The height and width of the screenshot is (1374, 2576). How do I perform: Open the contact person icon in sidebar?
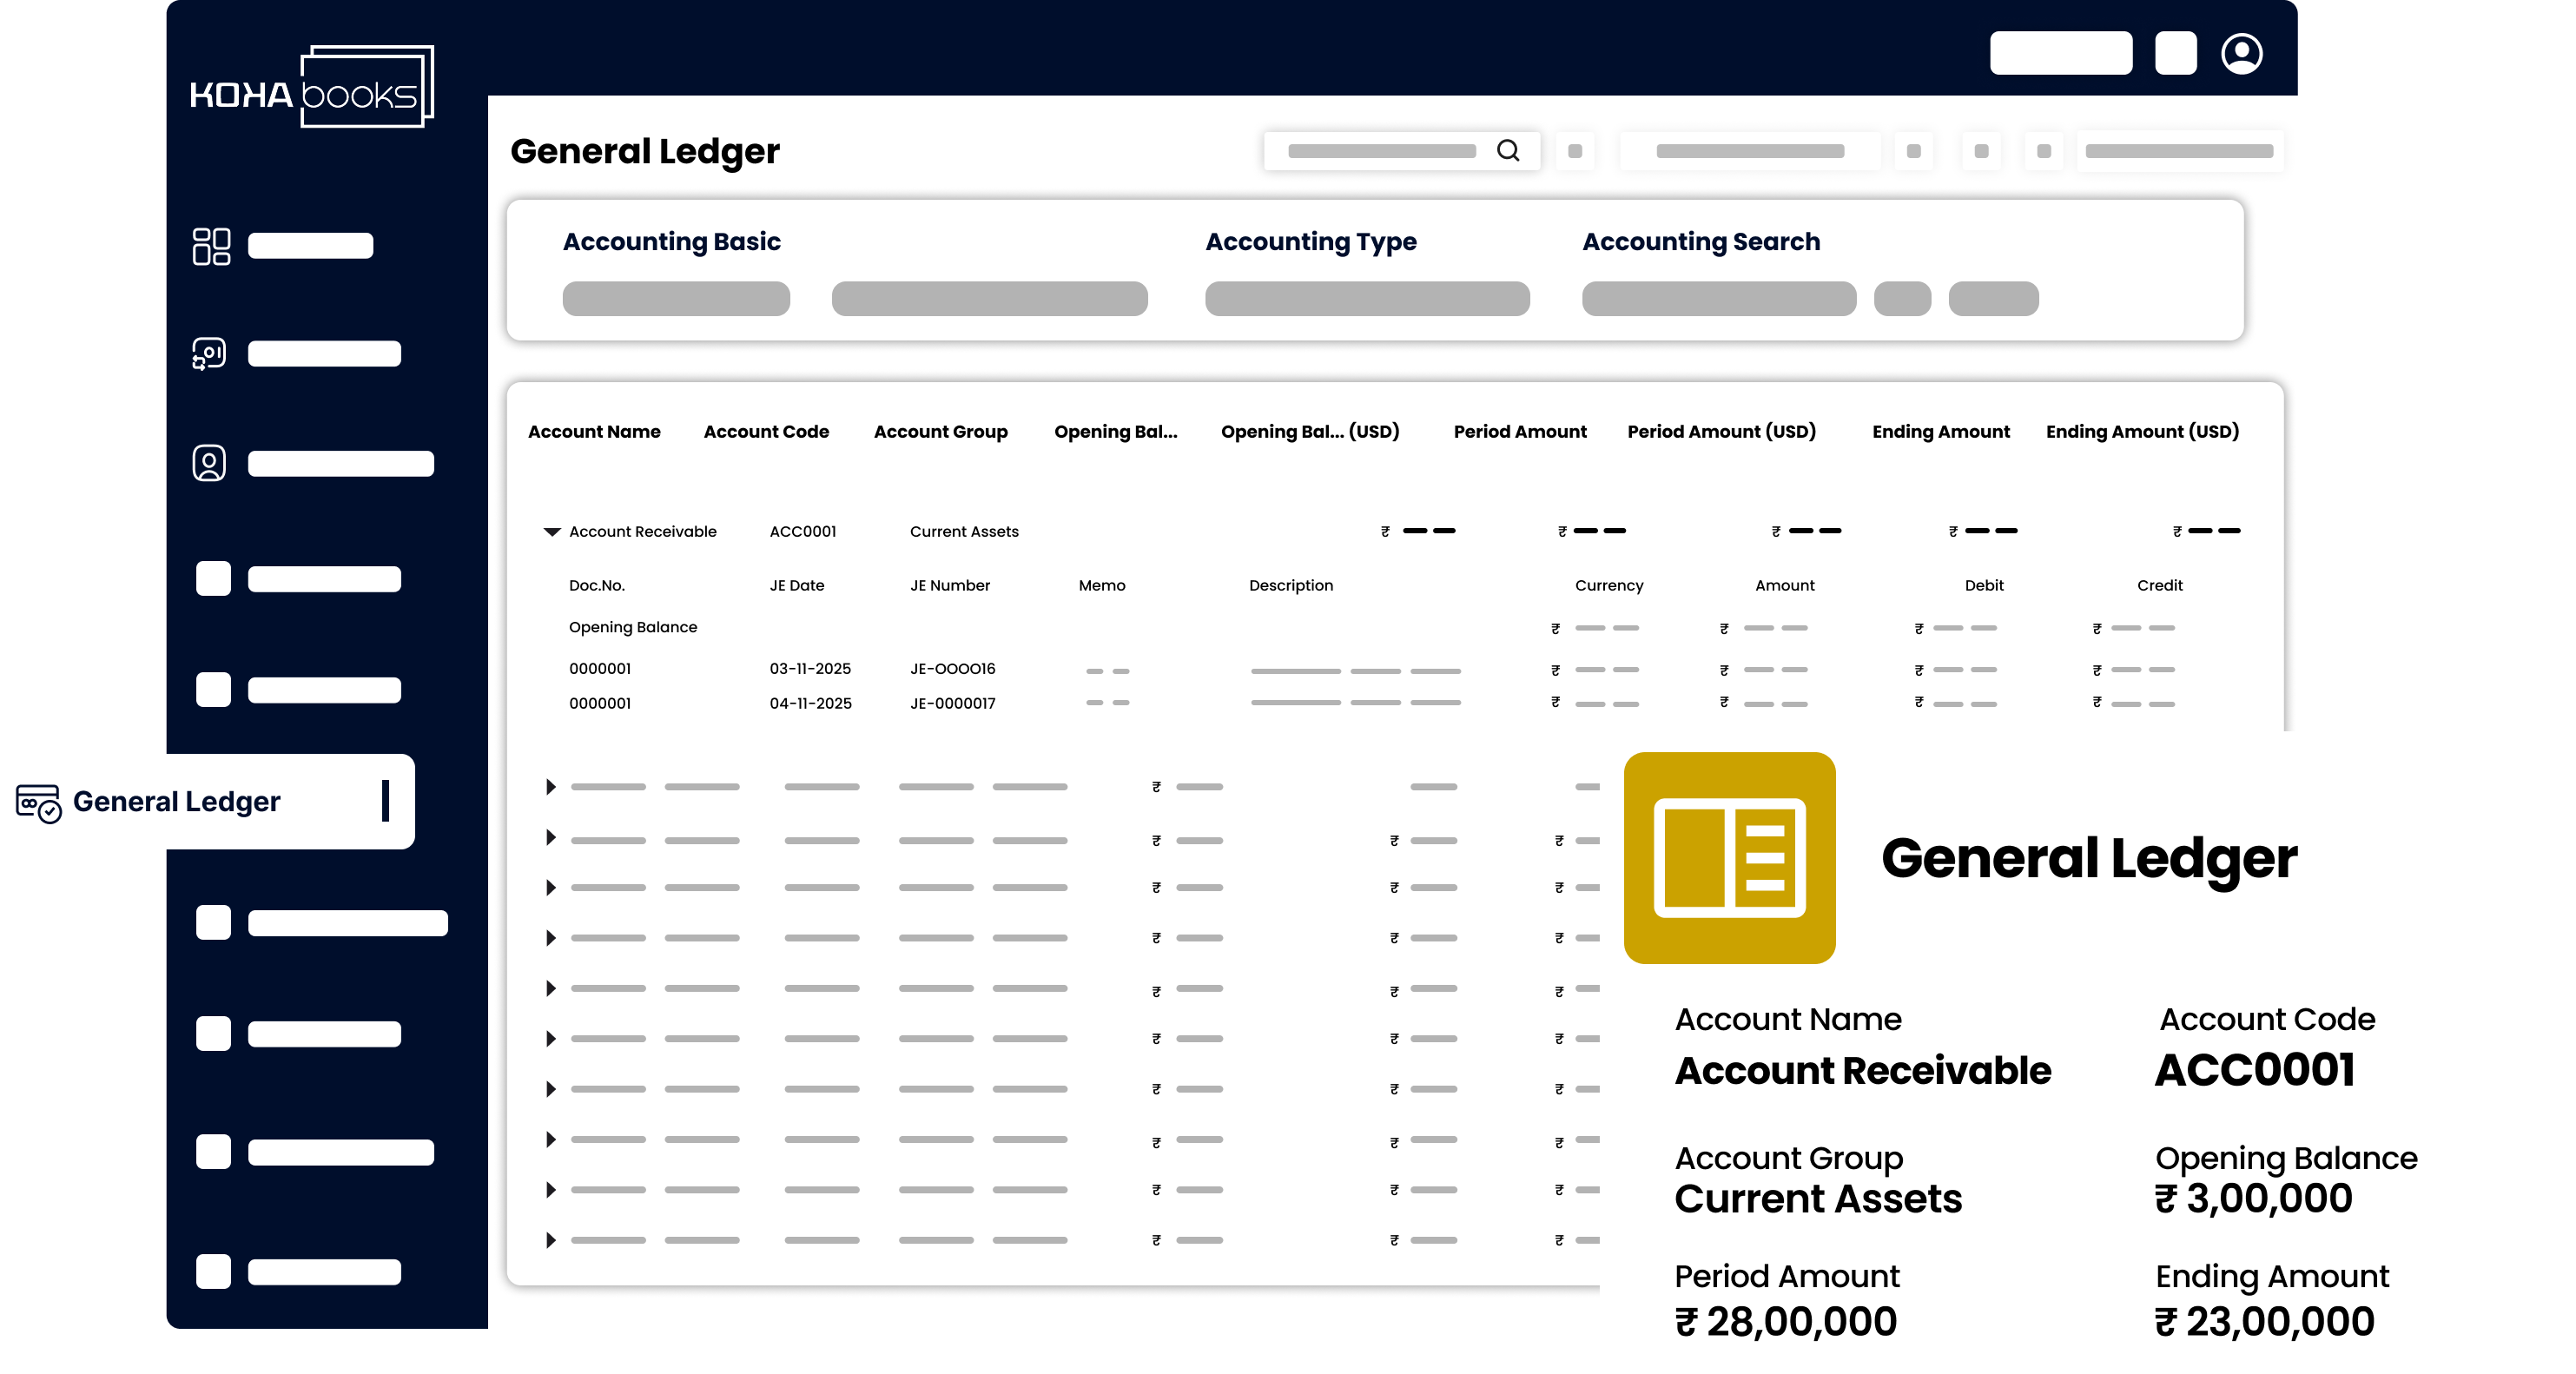(x=209, y=463)
